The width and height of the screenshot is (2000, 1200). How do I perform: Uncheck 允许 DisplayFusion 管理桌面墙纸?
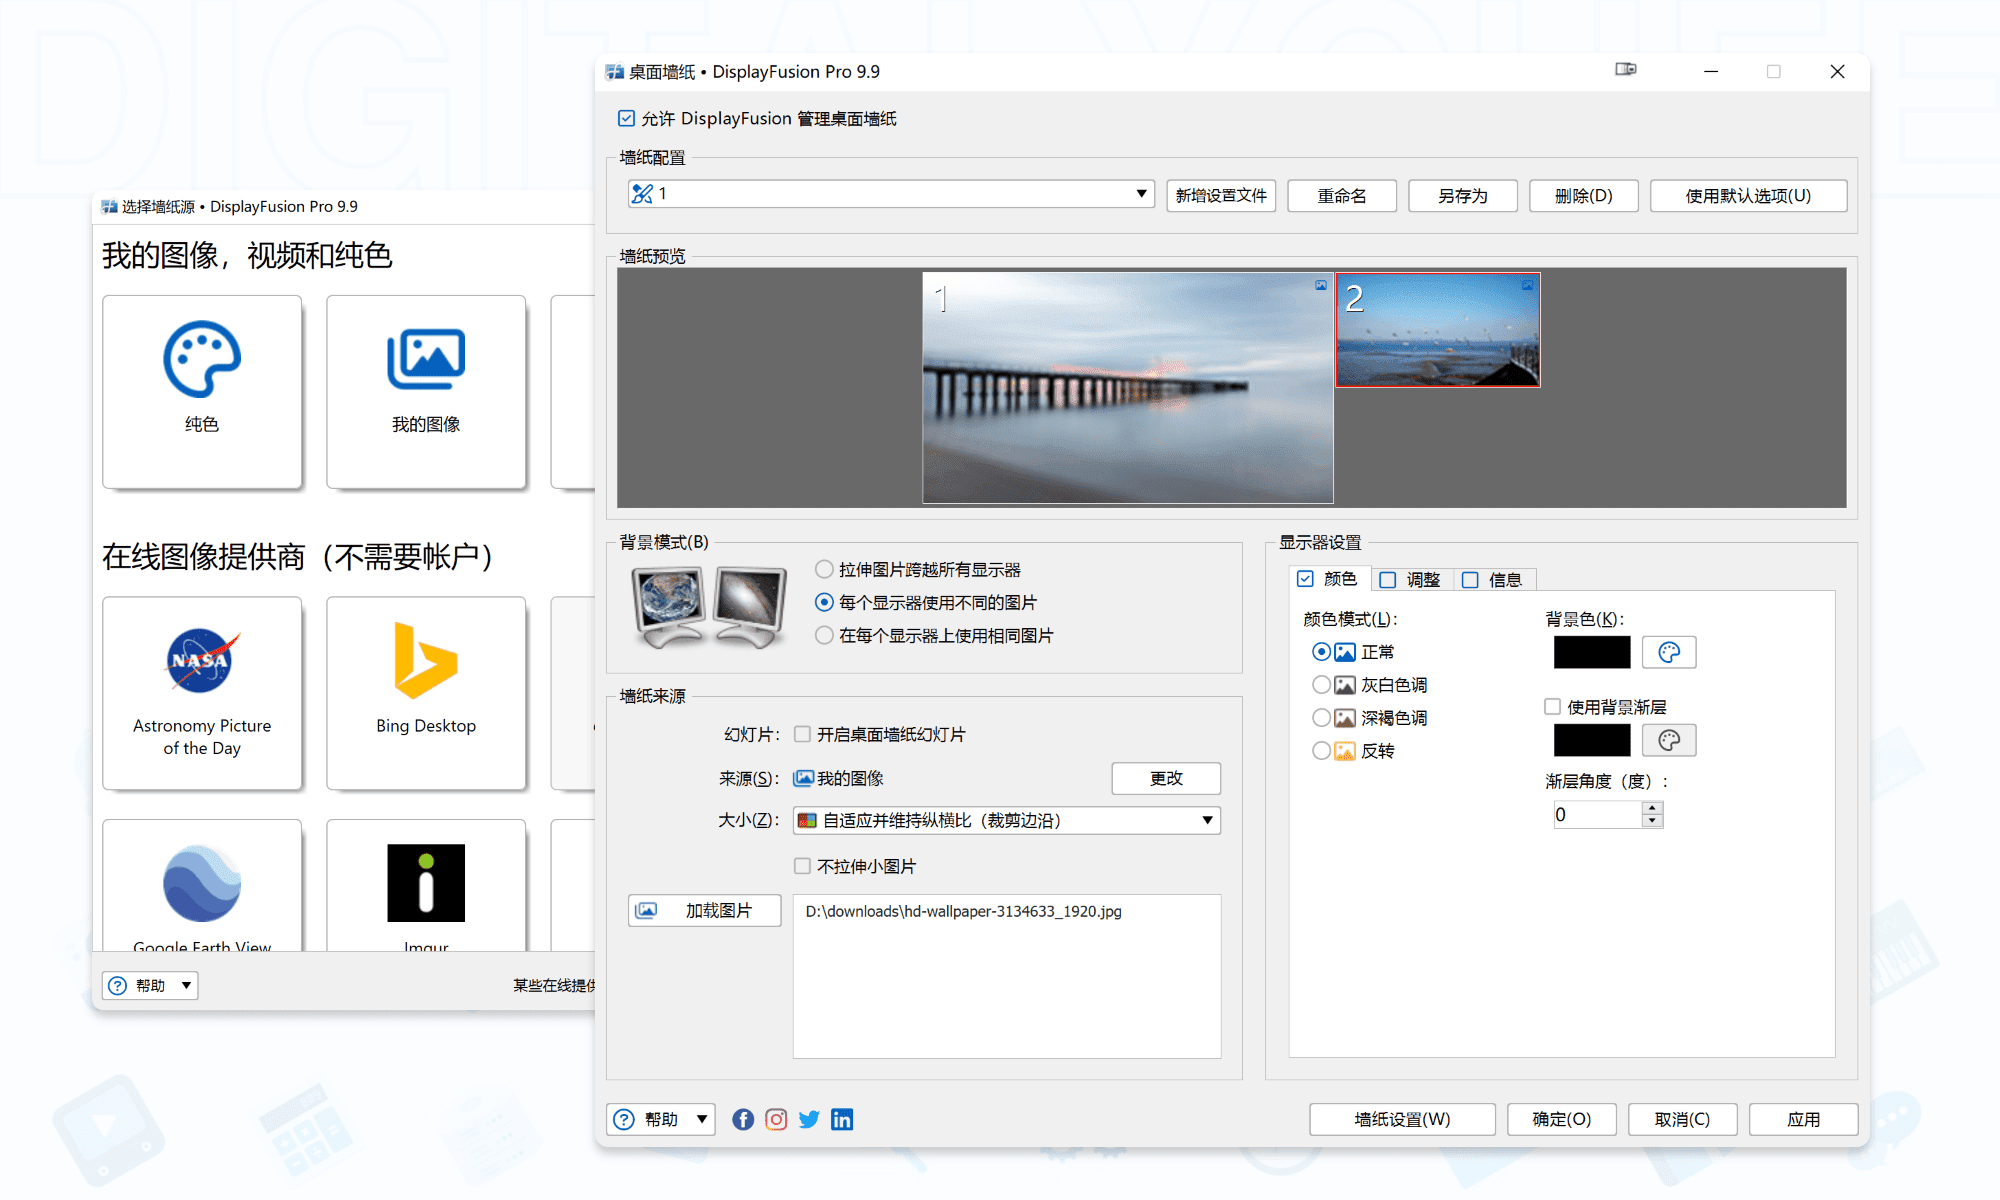coord(625,118)
